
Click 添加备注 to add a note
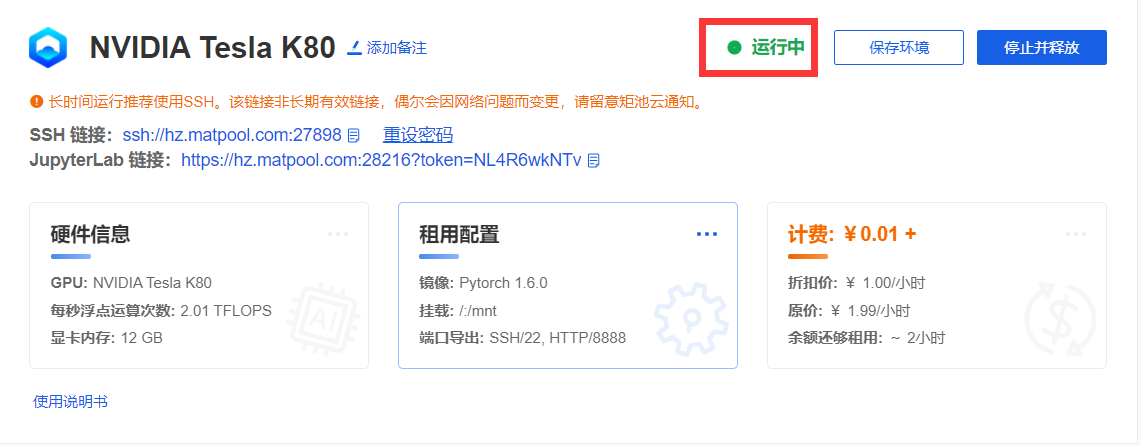(x=397, y=48)
